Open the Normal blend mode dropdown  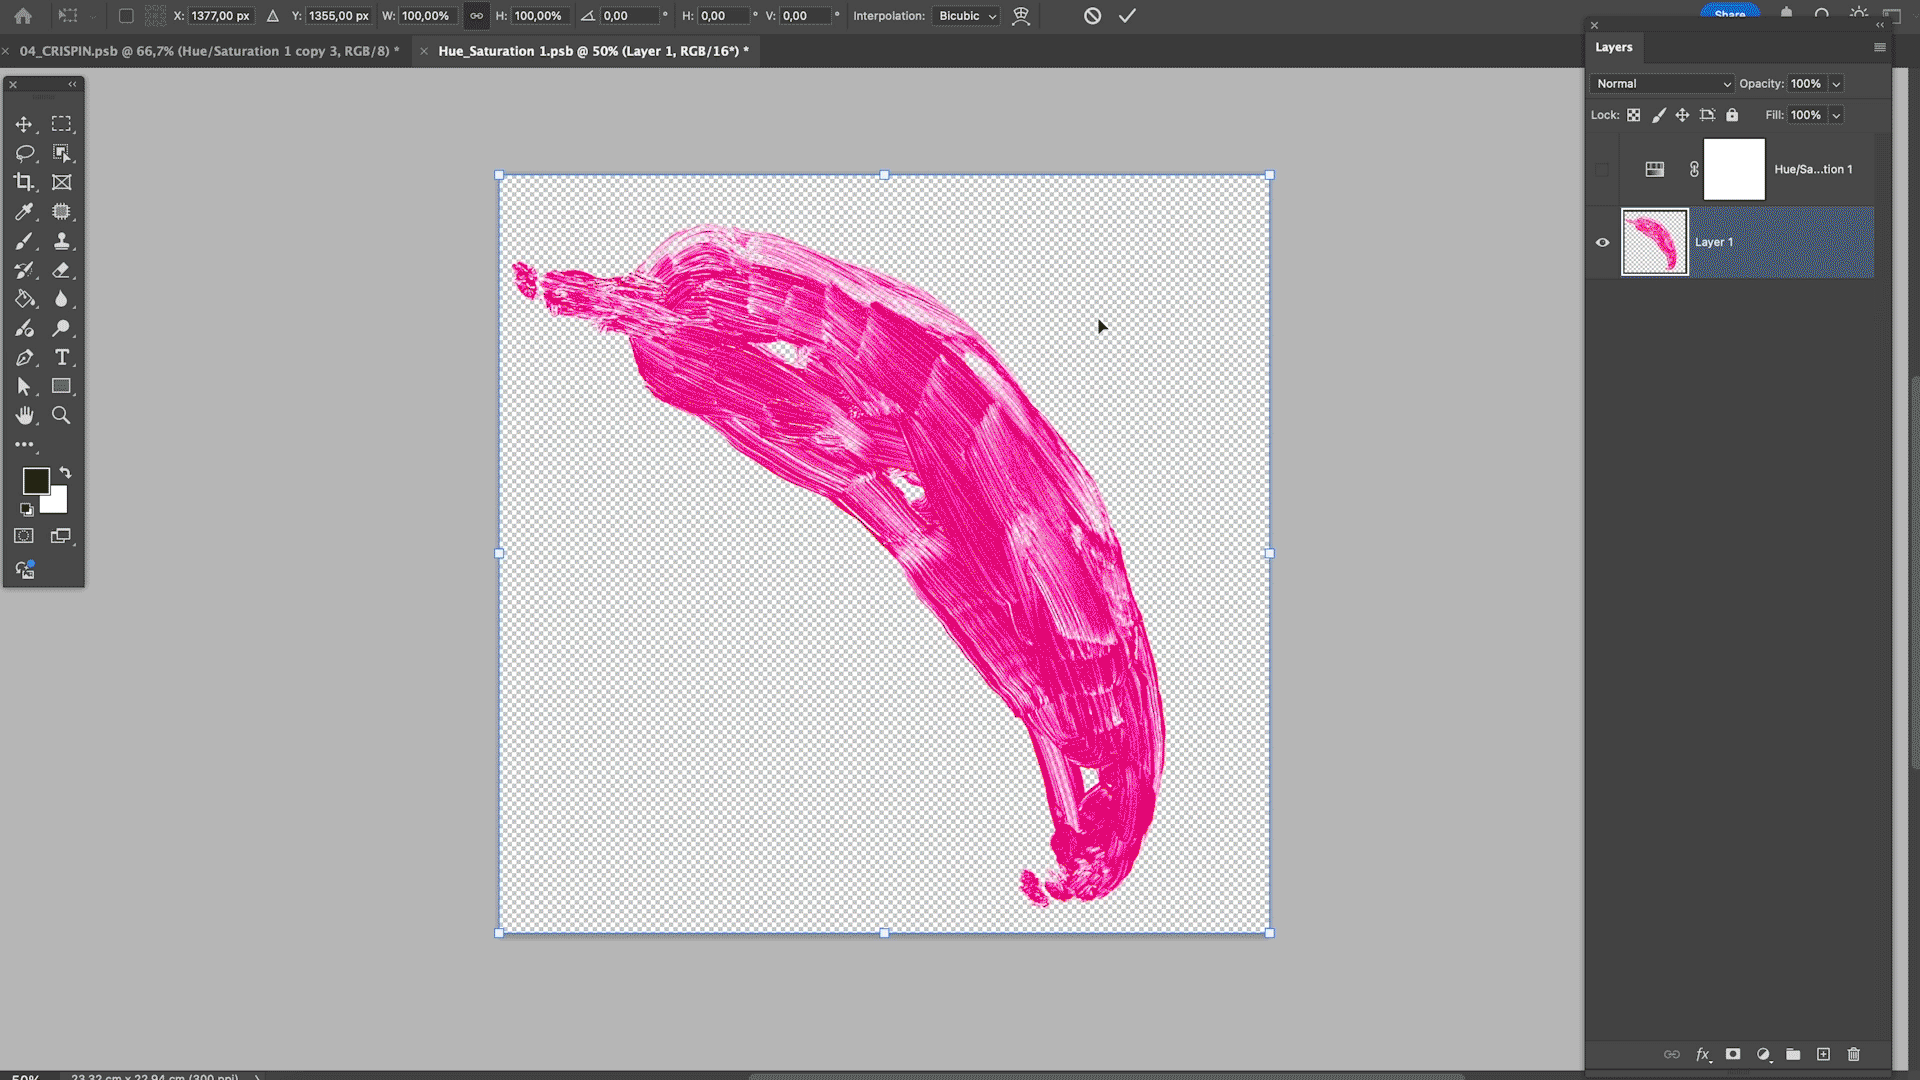click(x=1662, y=84)
